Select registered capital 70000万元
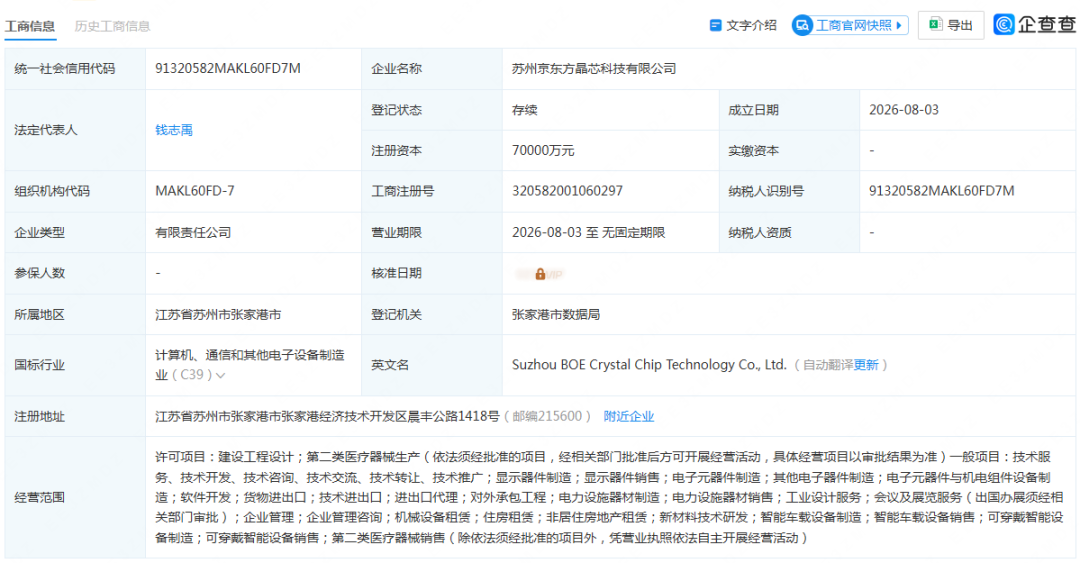The width and height of the screenshot is (1080, 563). 543,151
